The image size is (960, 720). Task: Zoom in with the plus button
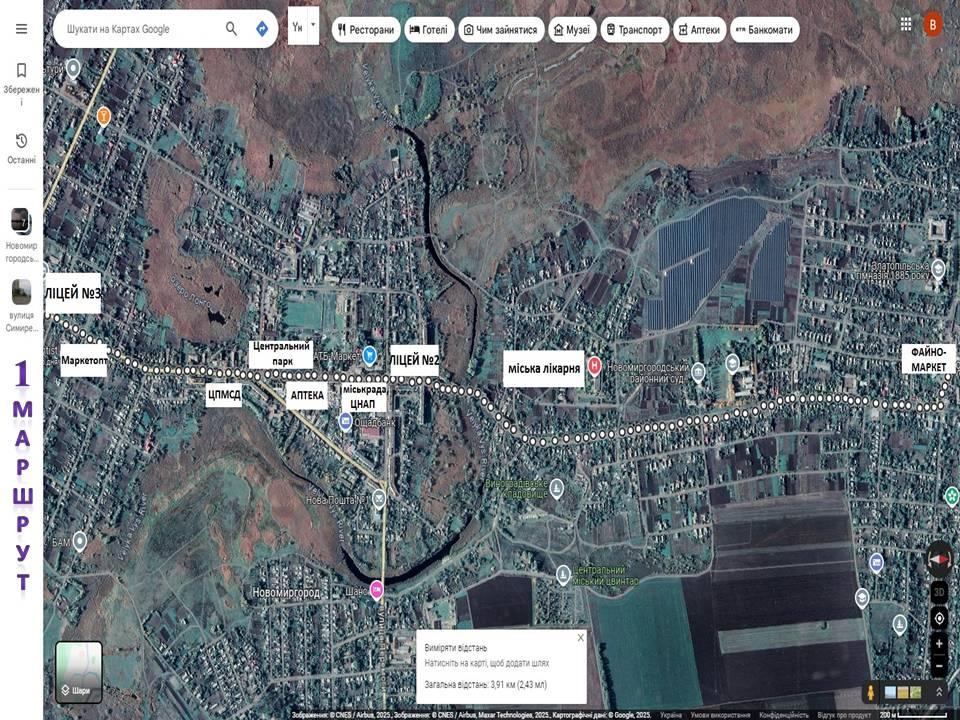coord(939,643)
